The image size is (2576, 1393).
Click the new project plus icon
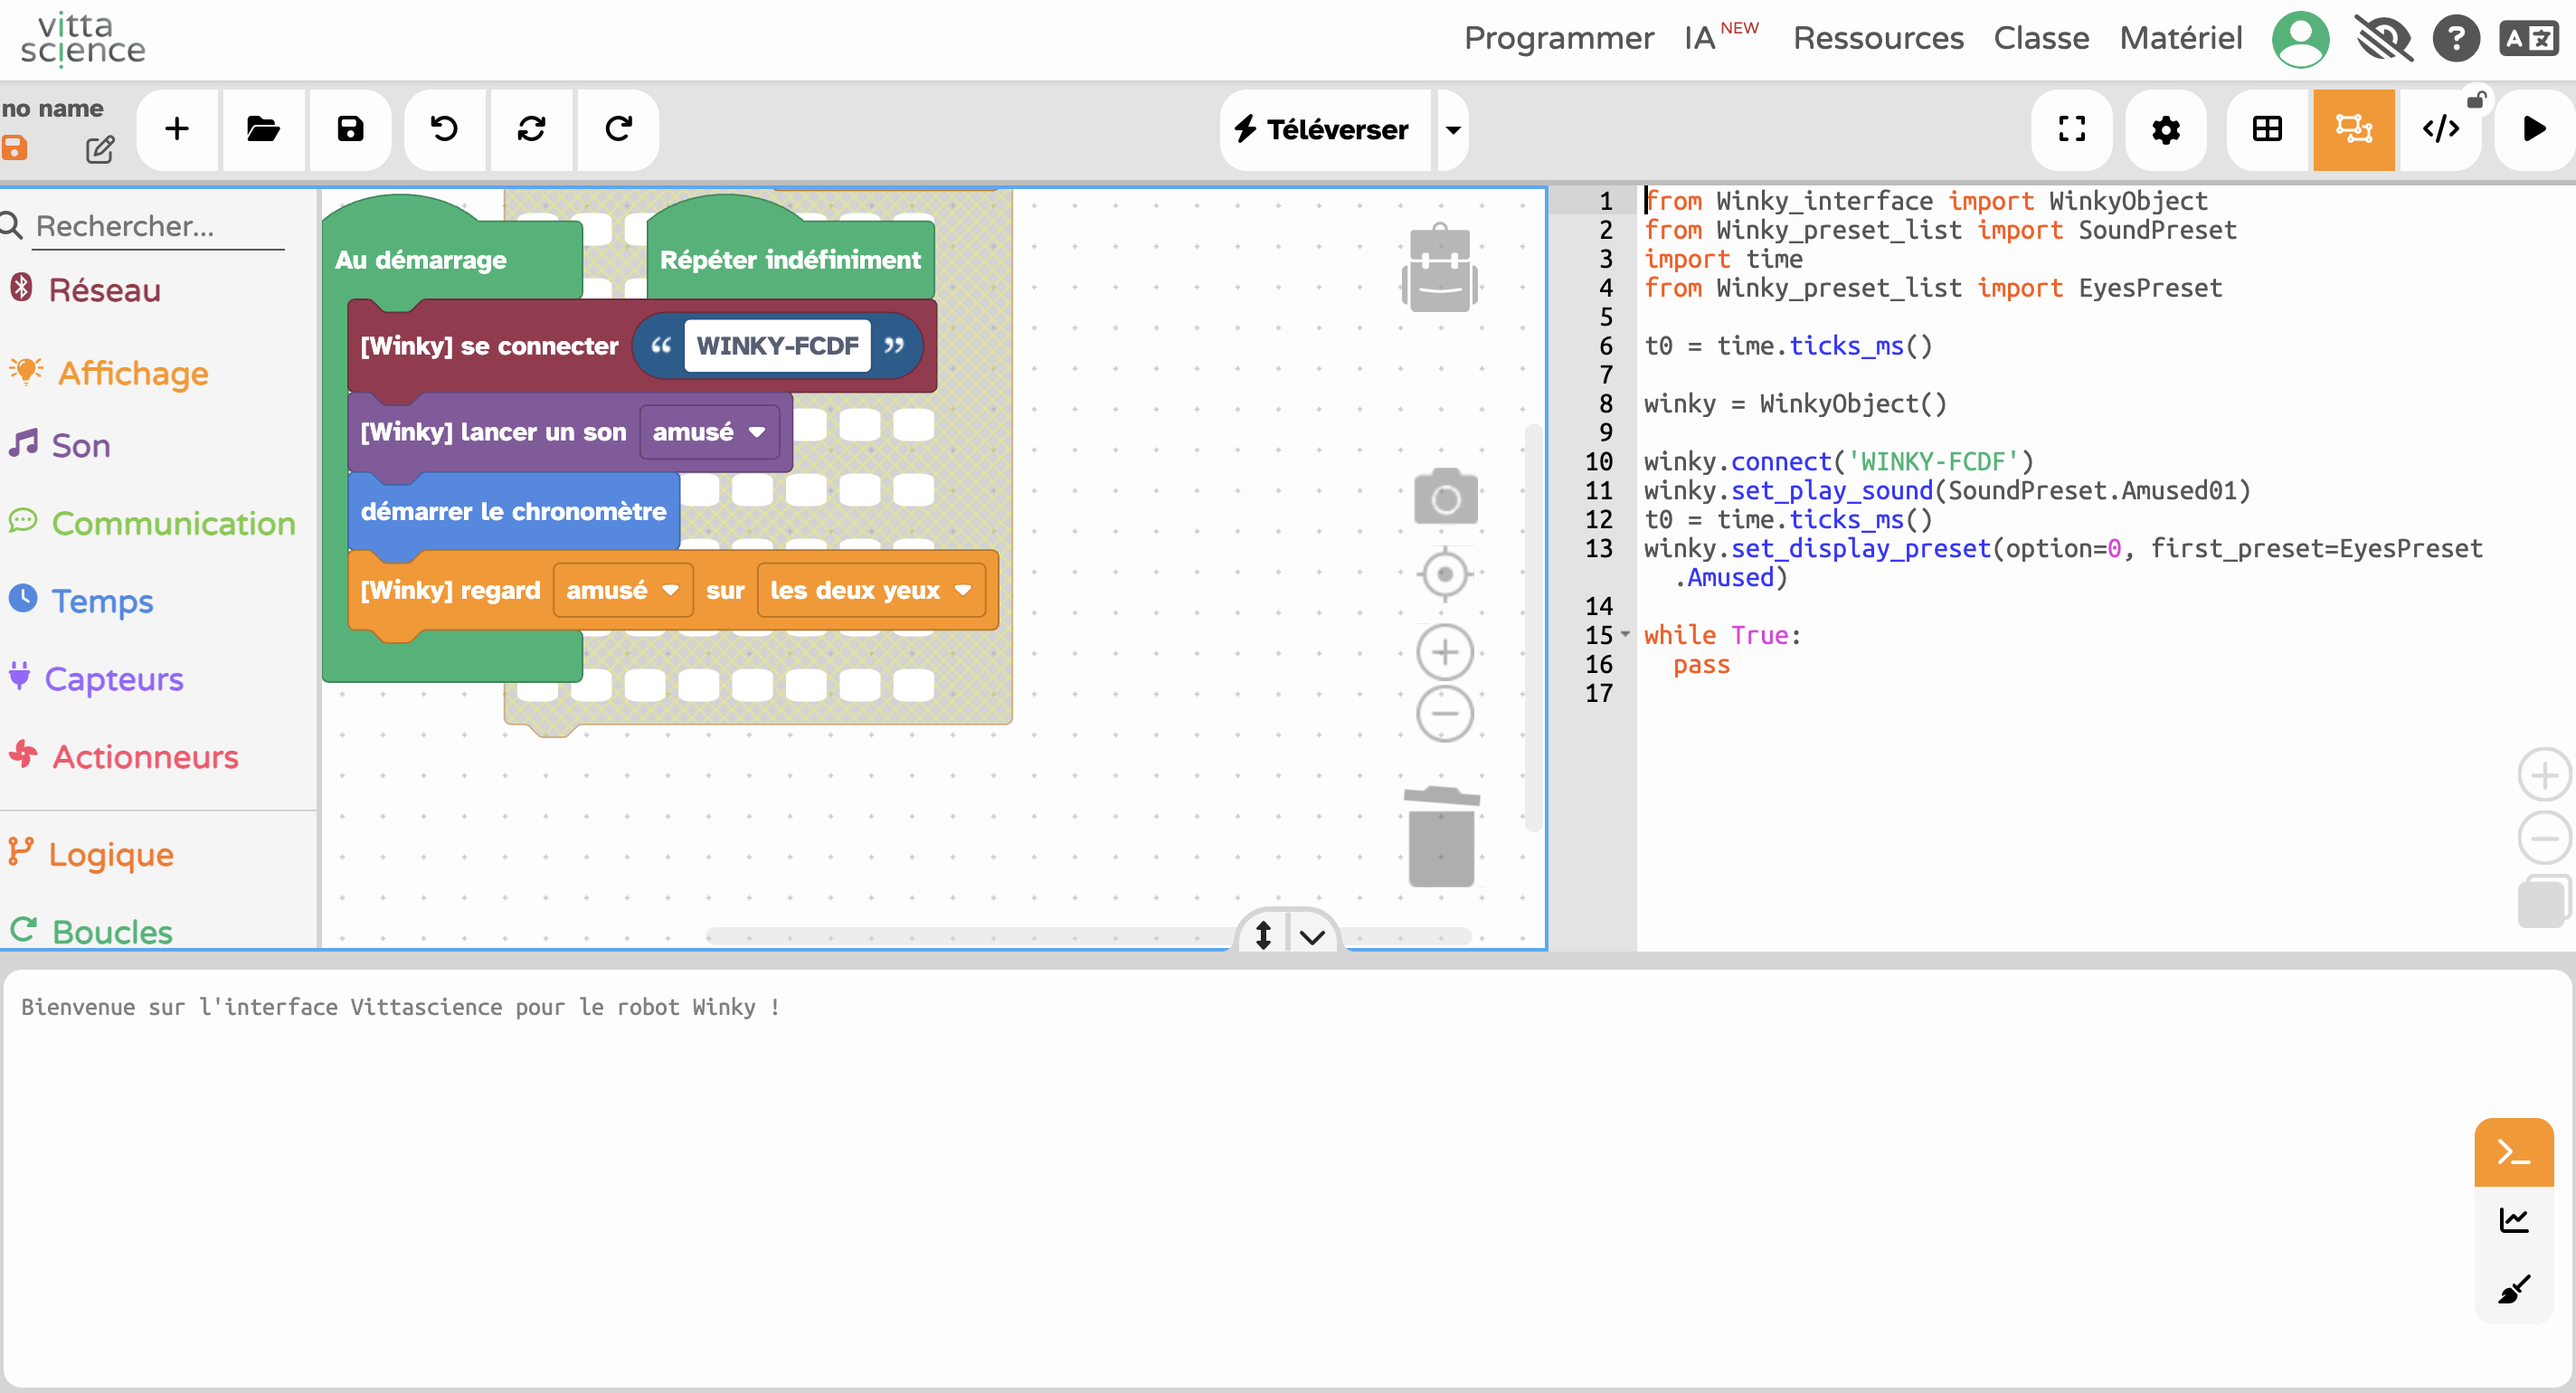(x=177, y=129)
